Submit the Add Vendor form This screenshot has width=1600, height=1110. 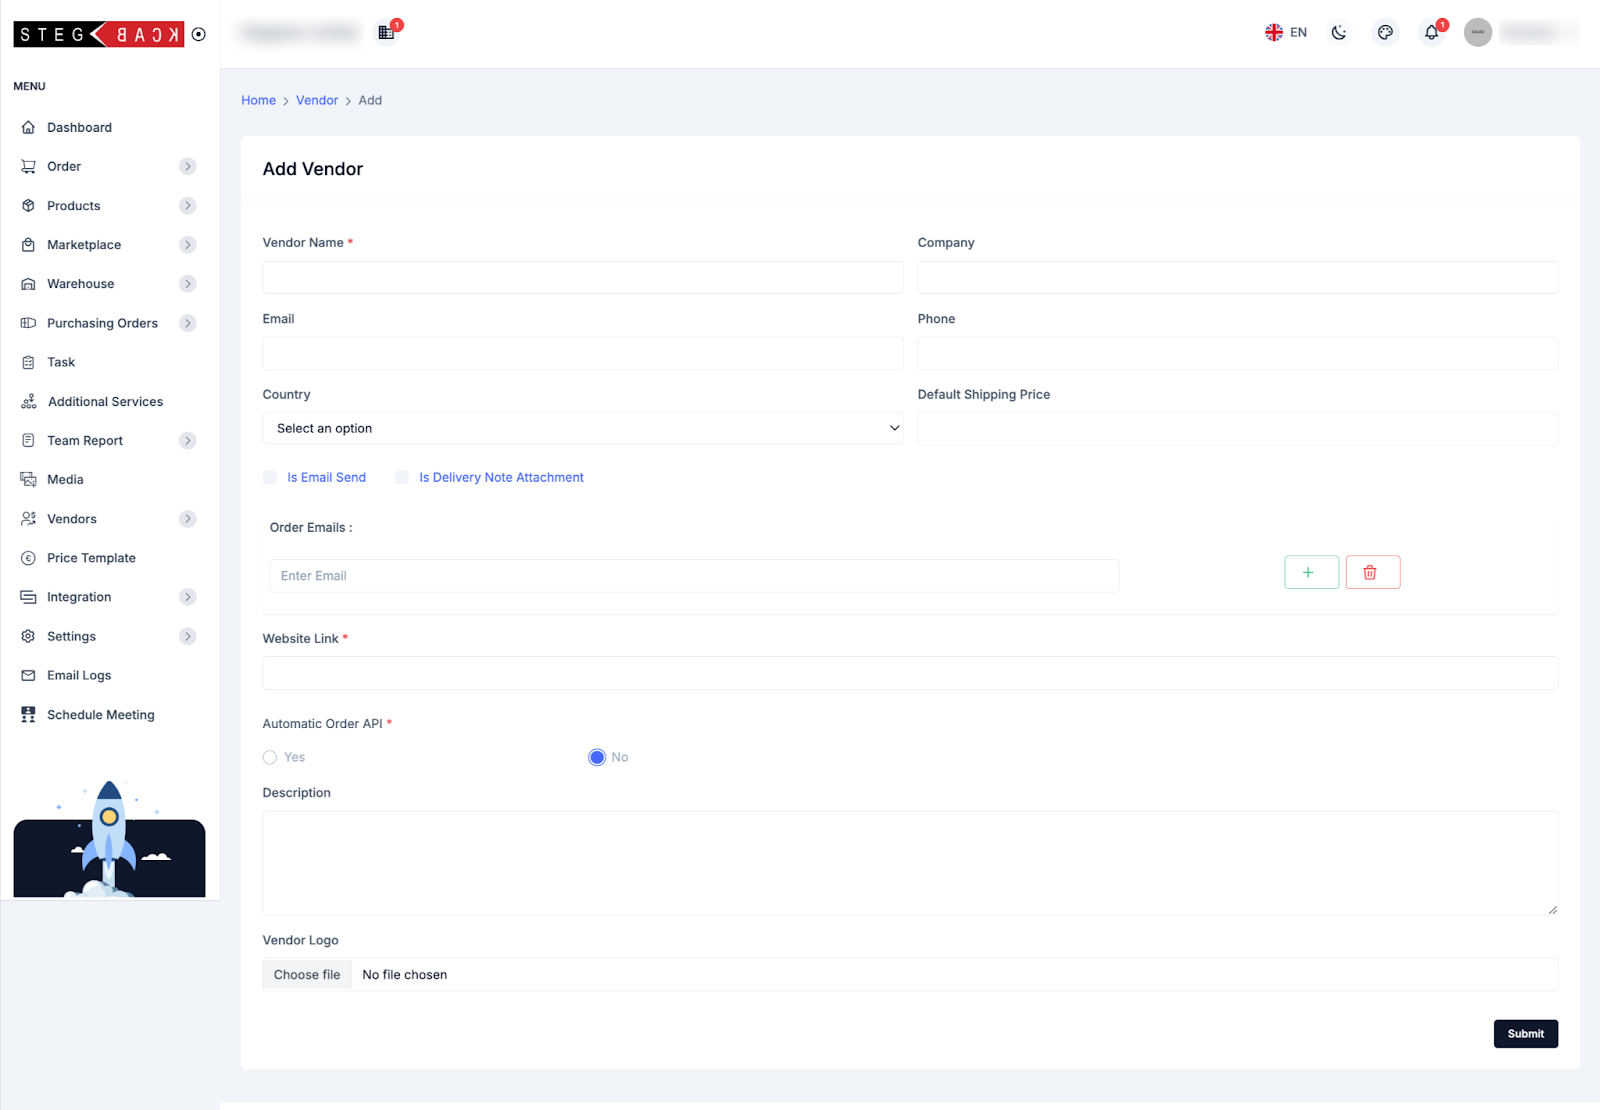(1525, 1033)
